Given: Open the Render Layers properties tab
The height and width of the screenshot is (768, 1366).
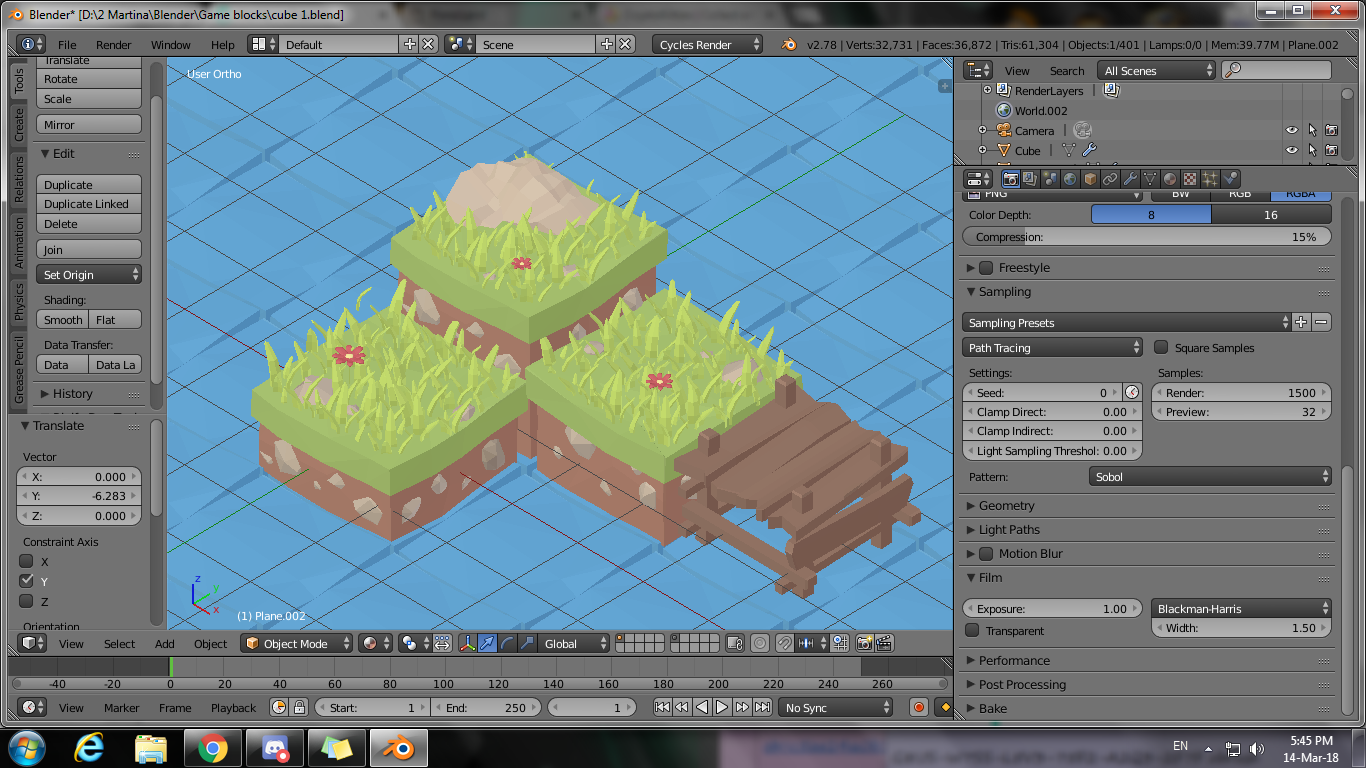Looking at the screenshot, I should [x=1030, y=179].
